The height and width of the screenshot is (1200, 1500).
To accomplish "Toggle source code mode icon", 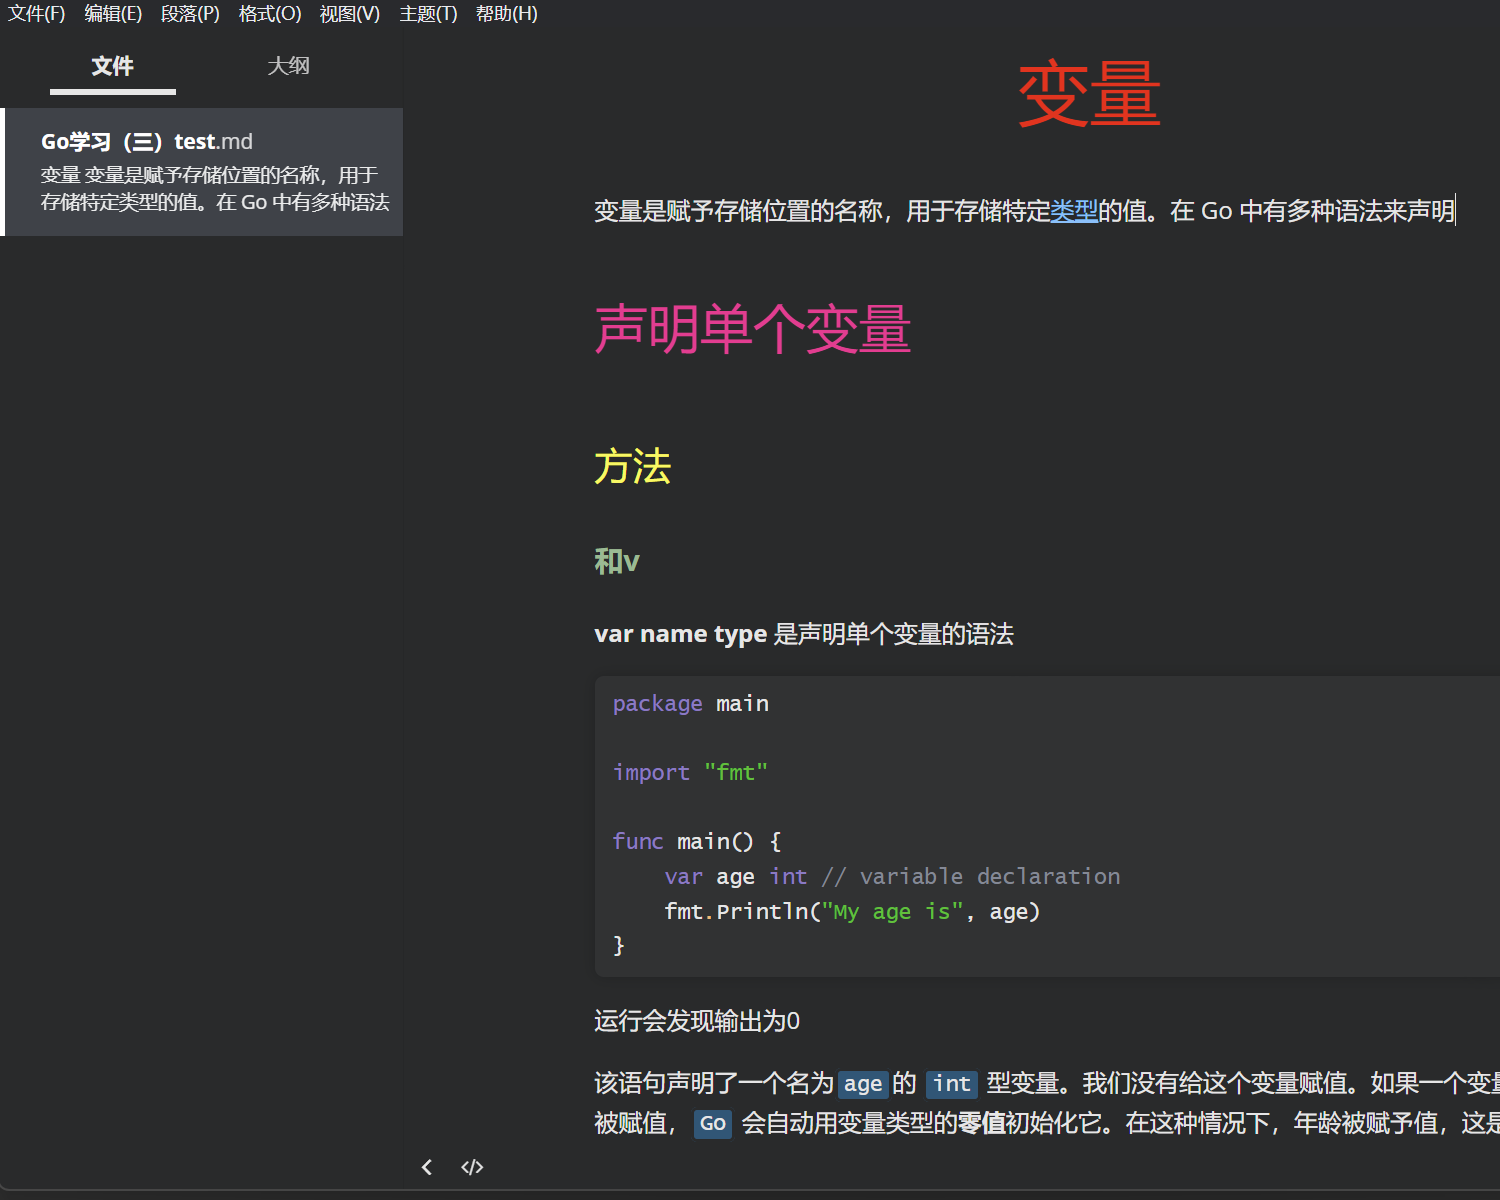I will 472,1167.
